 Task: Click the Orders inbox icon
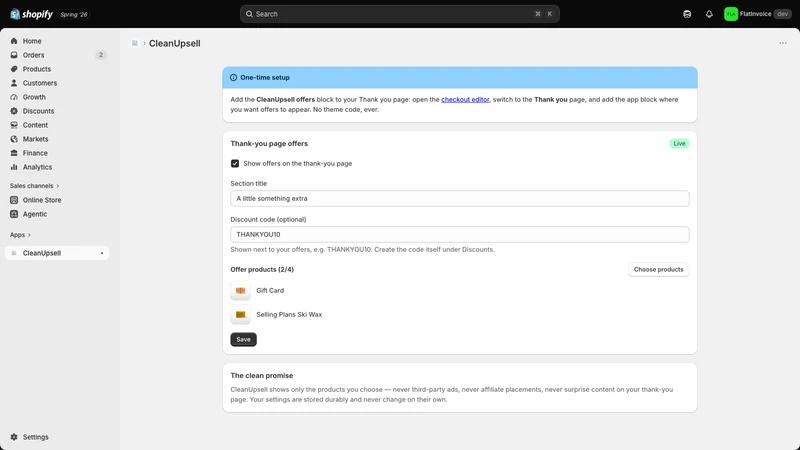pyautogui.click(x=14, y=55)
